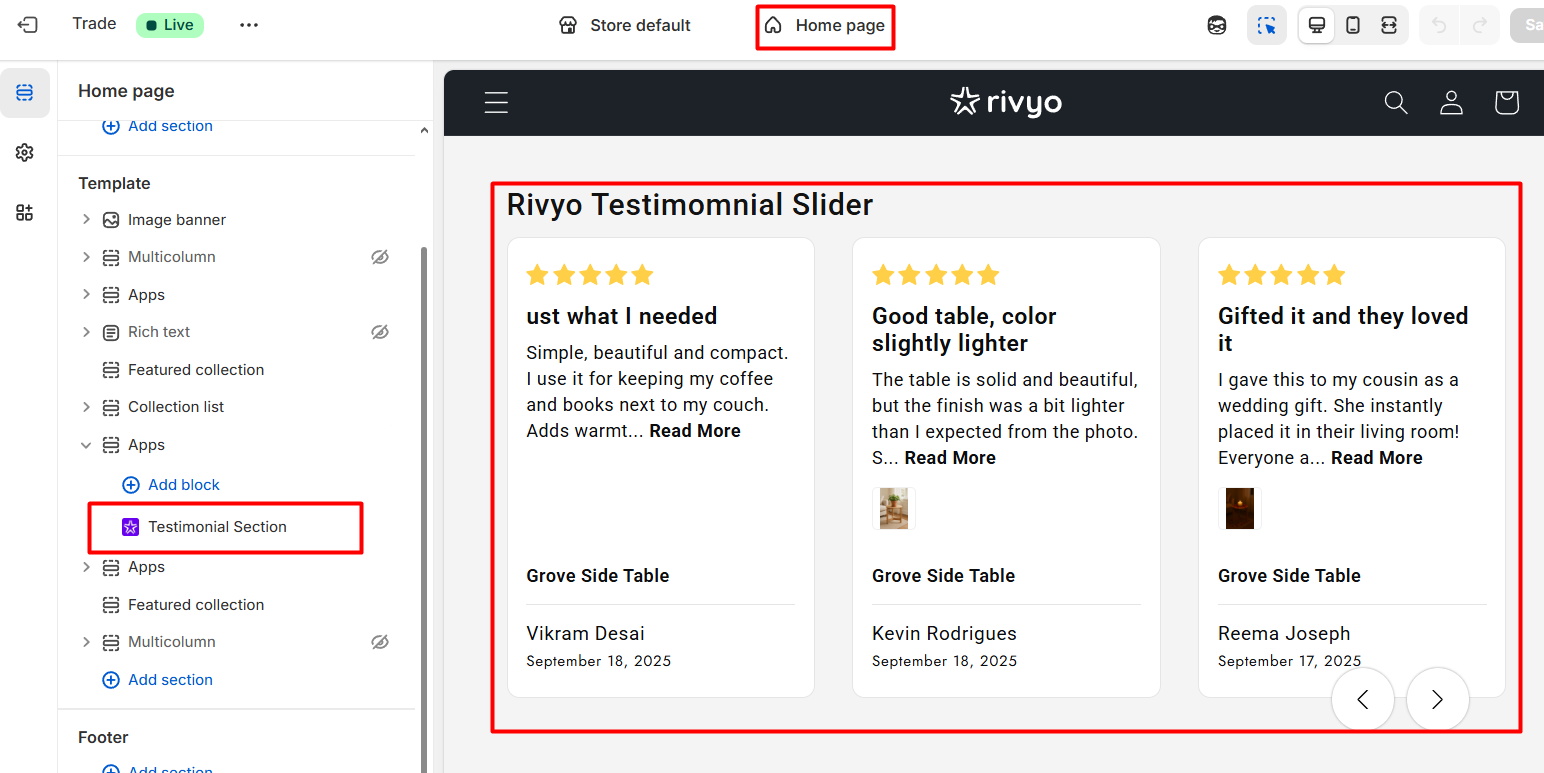
Task: Expand the last Multicolumn section
Action: click(x=86, y=642)
